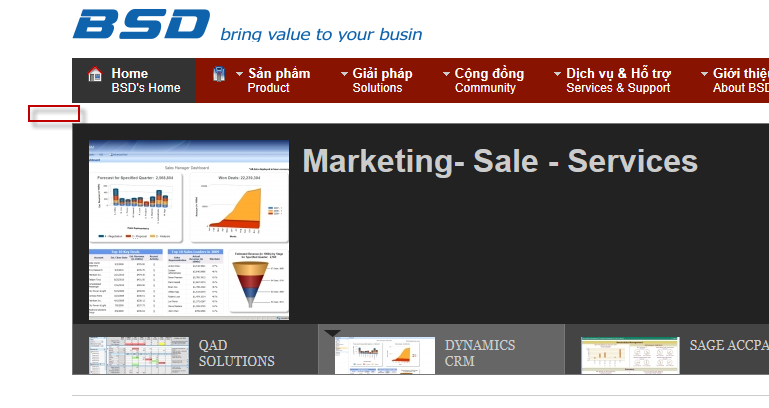Click the Marketing- Sale - Services heading

point(500,162)
